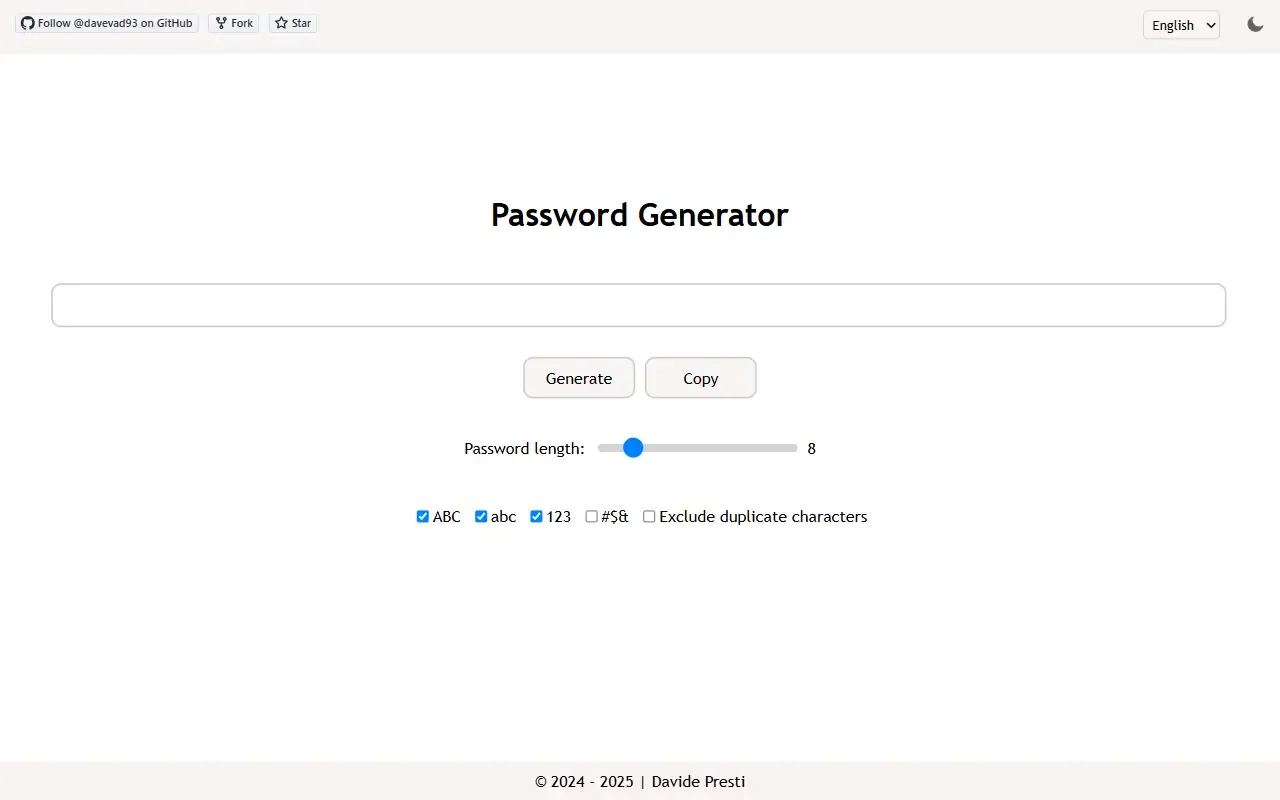
Task: Generate a new password
Action: point(579,378)
